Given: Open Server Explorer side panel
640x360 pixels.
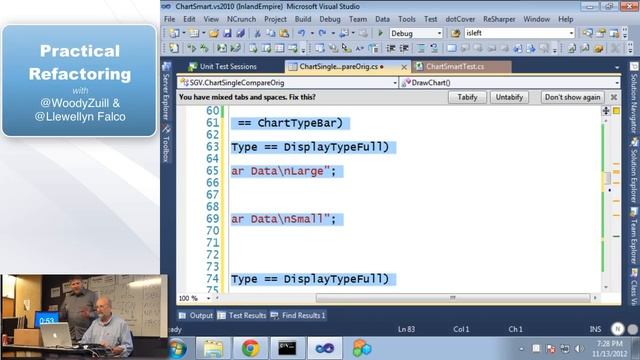Looking at the screenshot, I should pyautogui.click(x=166, y=91).
